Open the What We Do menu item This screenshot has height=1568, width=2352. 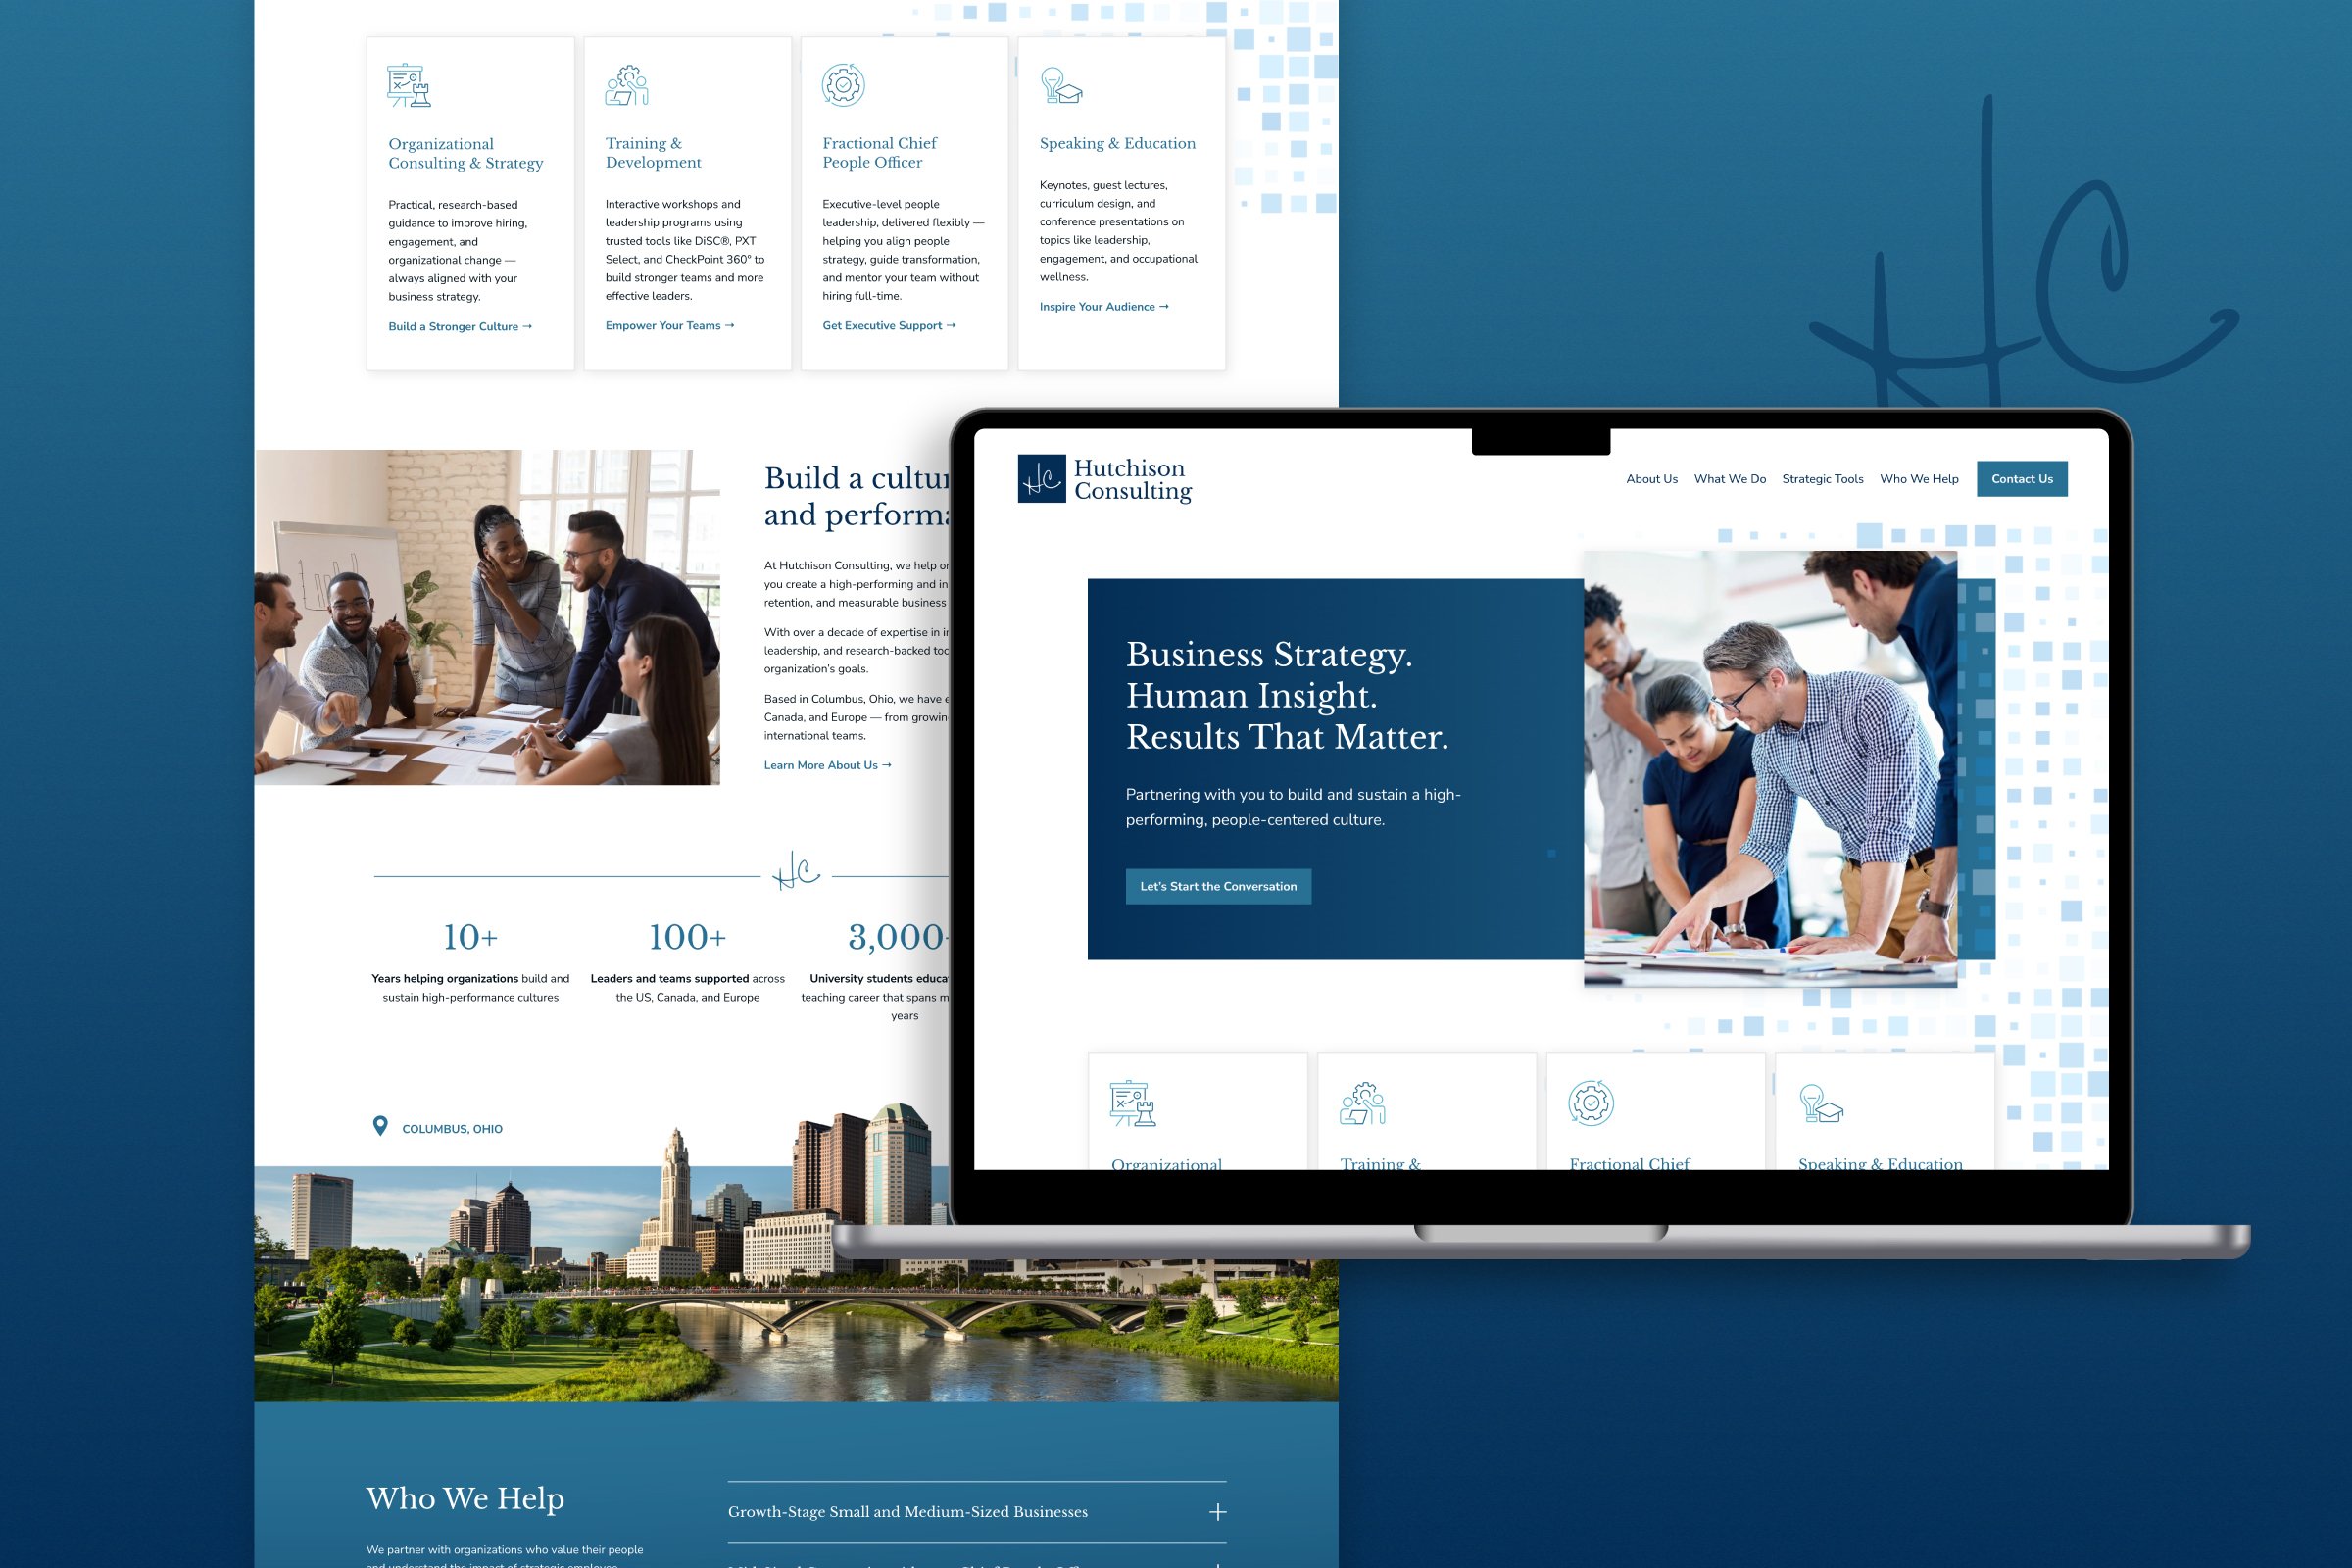tap(1729, 479)
